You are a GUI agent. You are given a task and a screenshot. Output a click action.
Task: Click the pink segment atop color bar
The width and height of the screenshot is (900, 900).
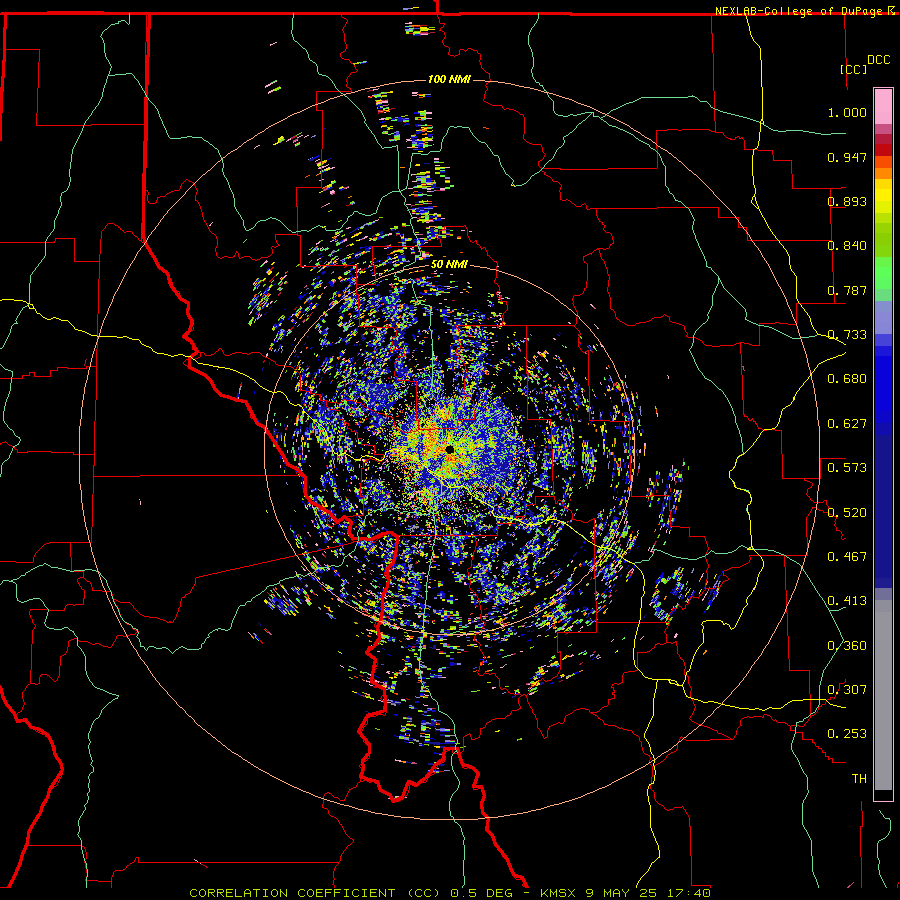(883, 107)
